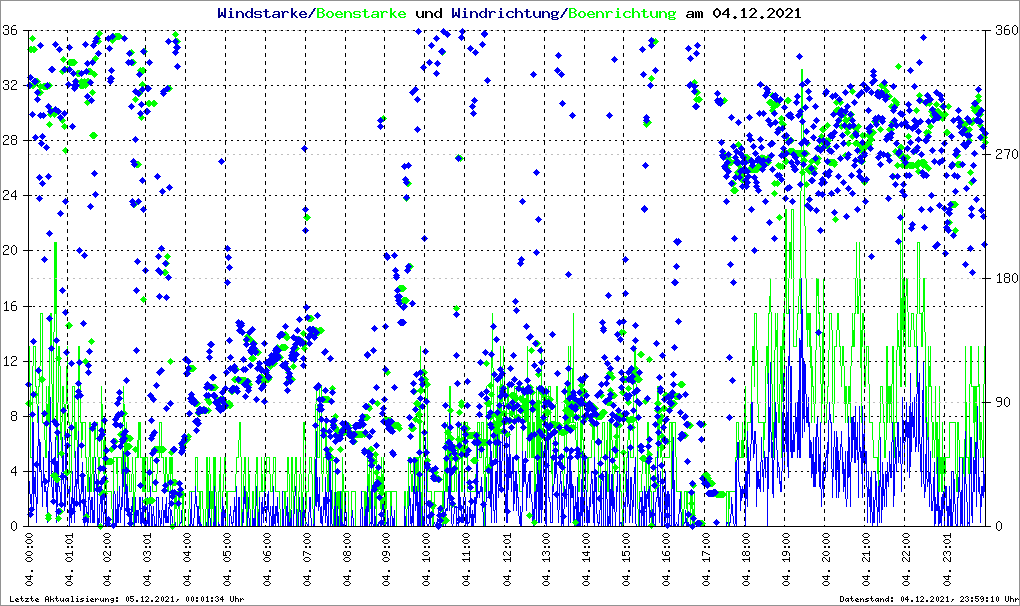Click the time label '04. 09:00'
1020x606 pixels.
(x=386, y=559)
